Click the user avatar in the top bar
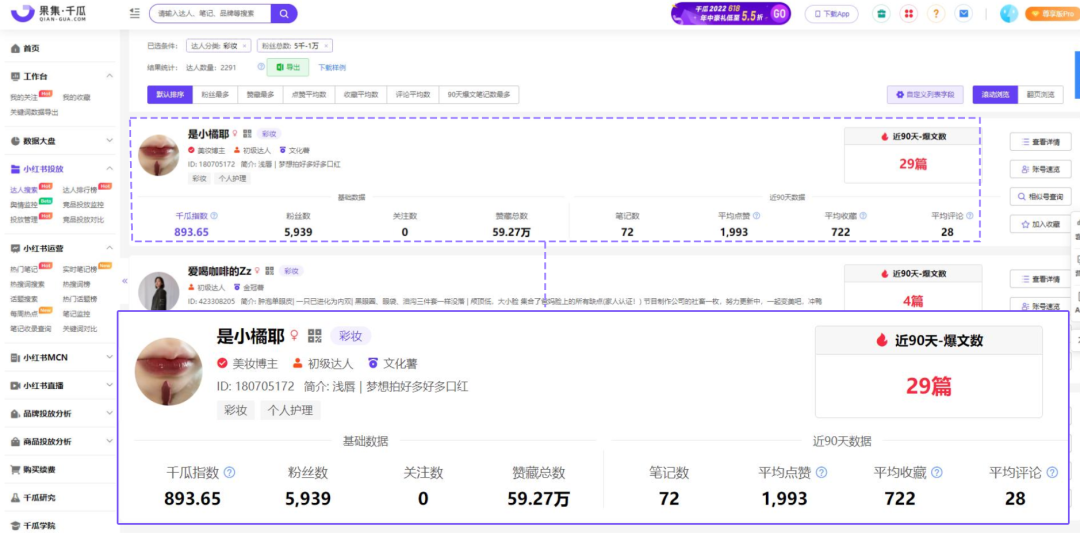1080x534 pixels. (1009, 14)
